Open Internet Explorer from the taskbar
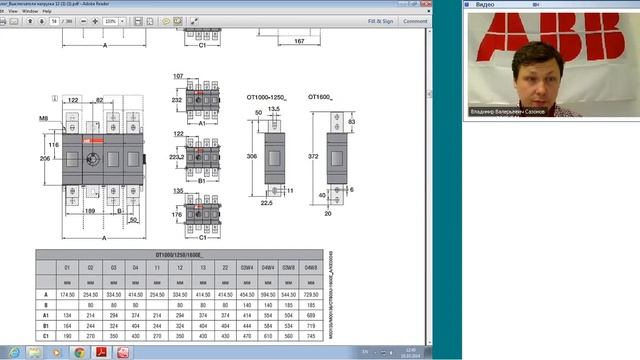 (14, 352)
